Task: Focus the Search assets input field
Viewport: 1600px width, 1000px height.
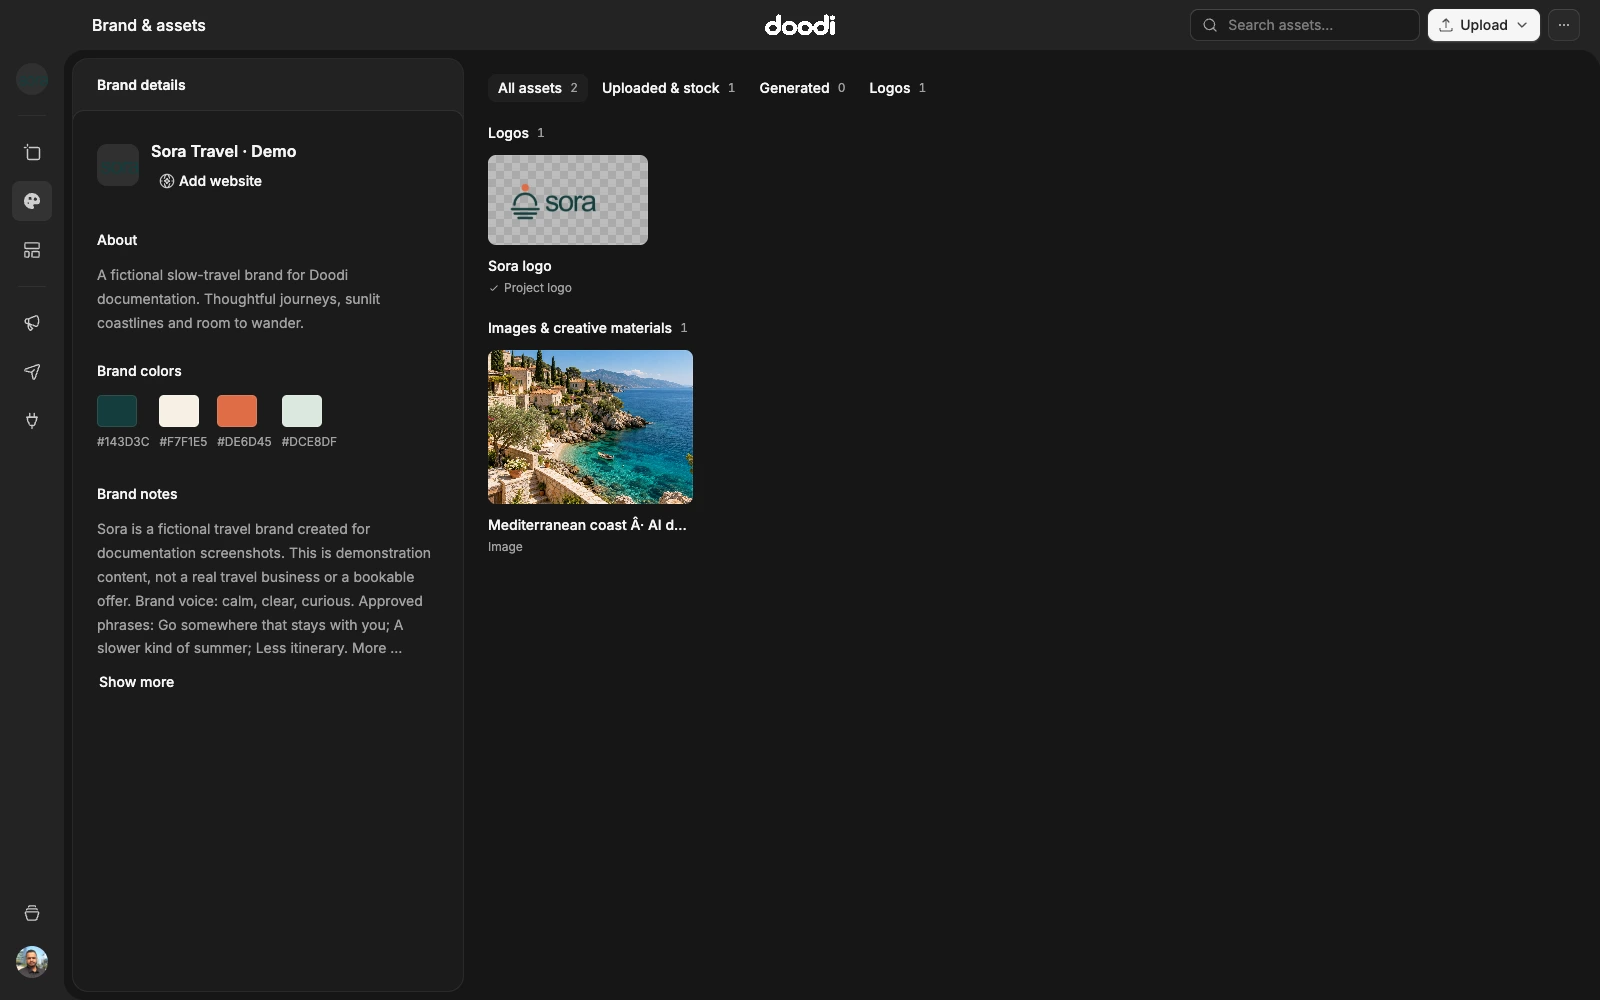Action: click(x=1304, y=25)
